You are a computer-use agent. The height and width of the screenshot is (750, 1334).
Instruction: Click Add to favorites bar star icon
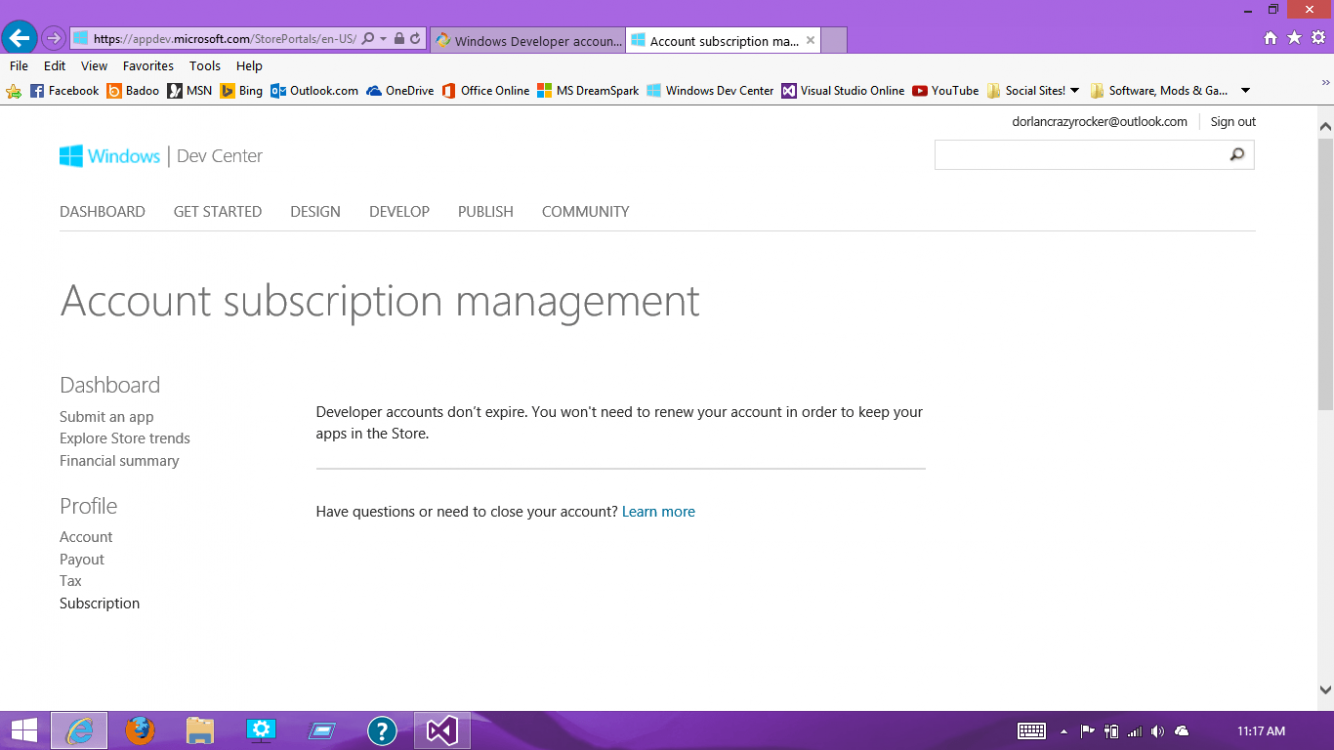click(x=14, y=91)
